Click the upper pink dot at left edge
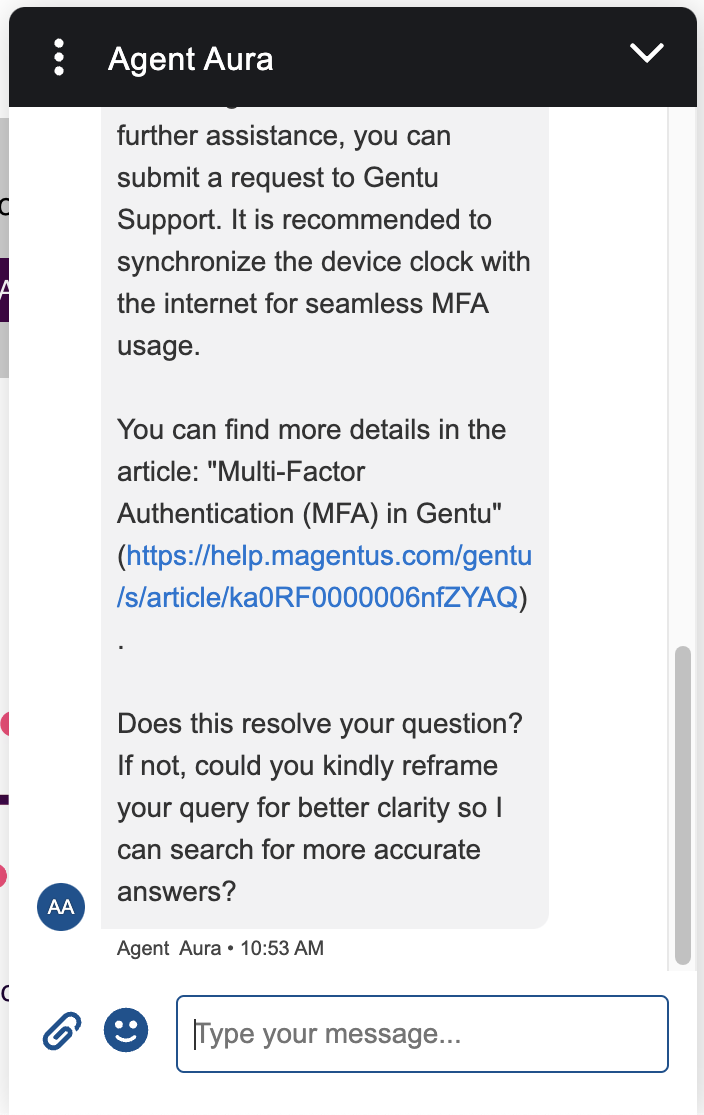 click(x=4, y=724)
